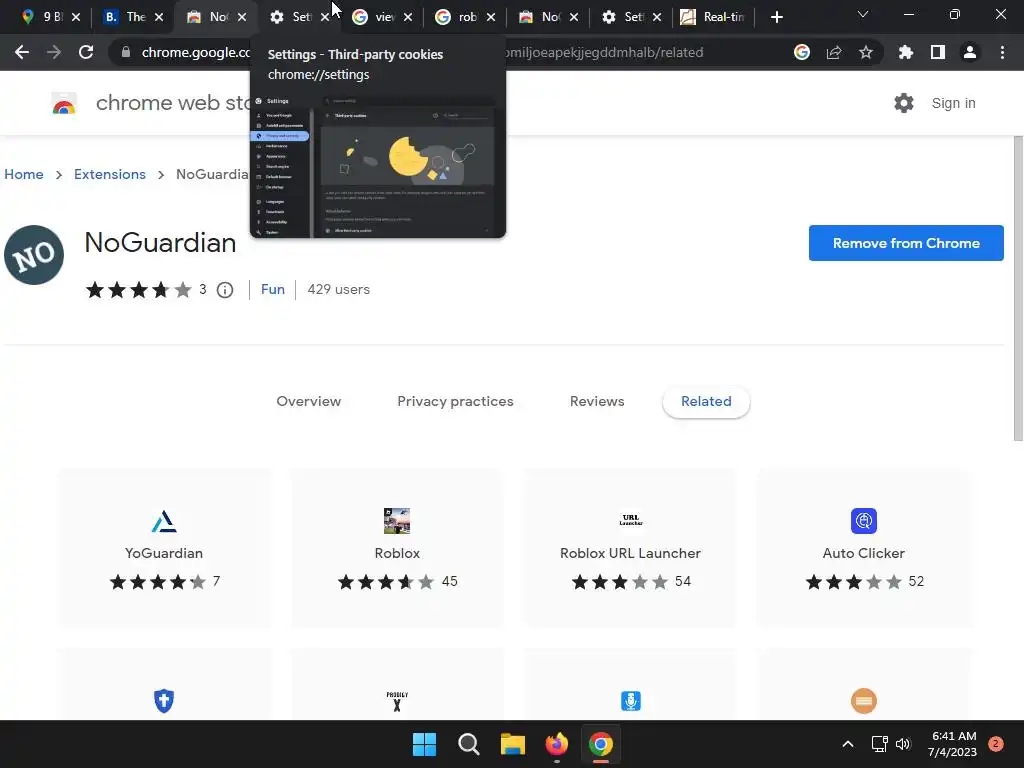
Task: Go to Home breadcrumb
Action: click(24, 174)
